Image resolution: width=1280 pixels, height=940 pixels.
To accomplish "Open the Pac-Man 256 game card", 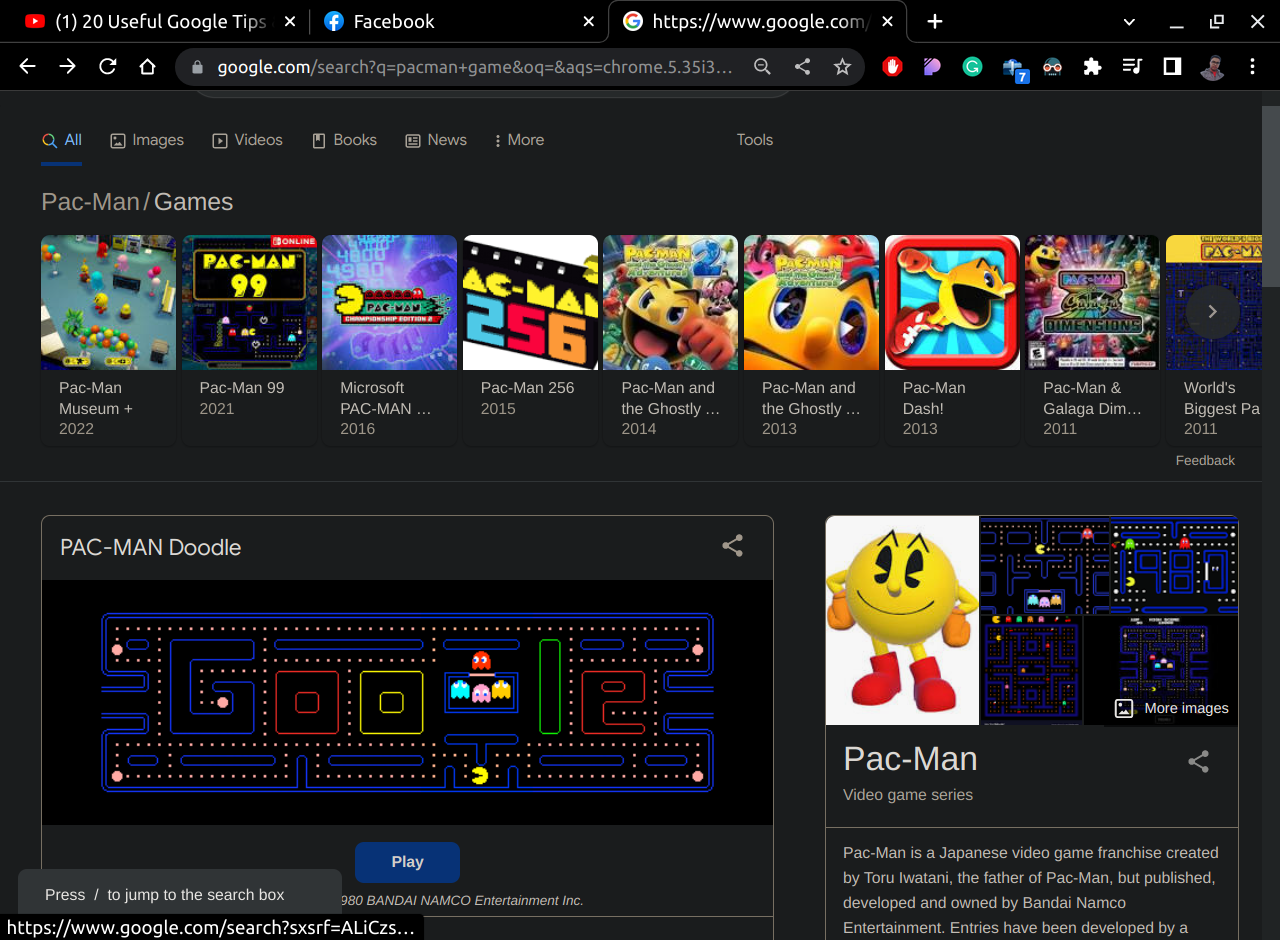I will (530, 339).
